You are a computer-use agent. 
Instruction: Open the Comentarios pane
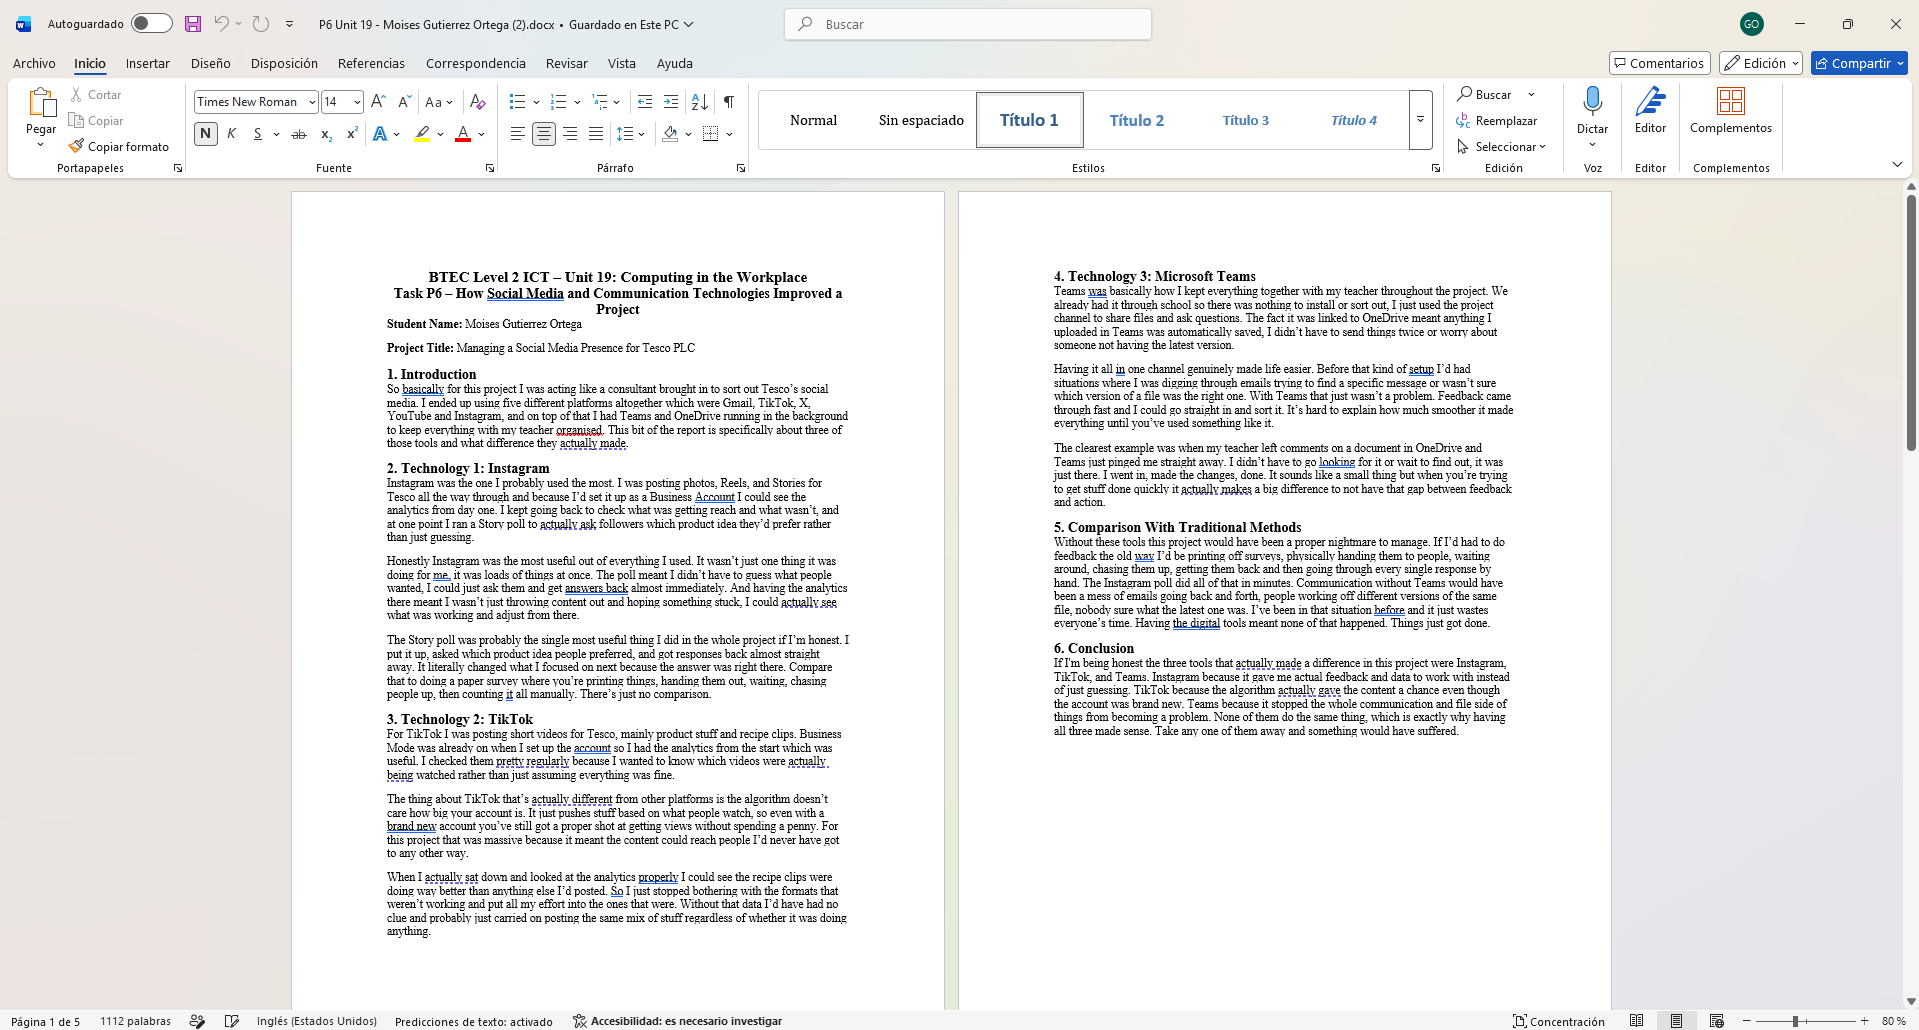[1660, 63]
